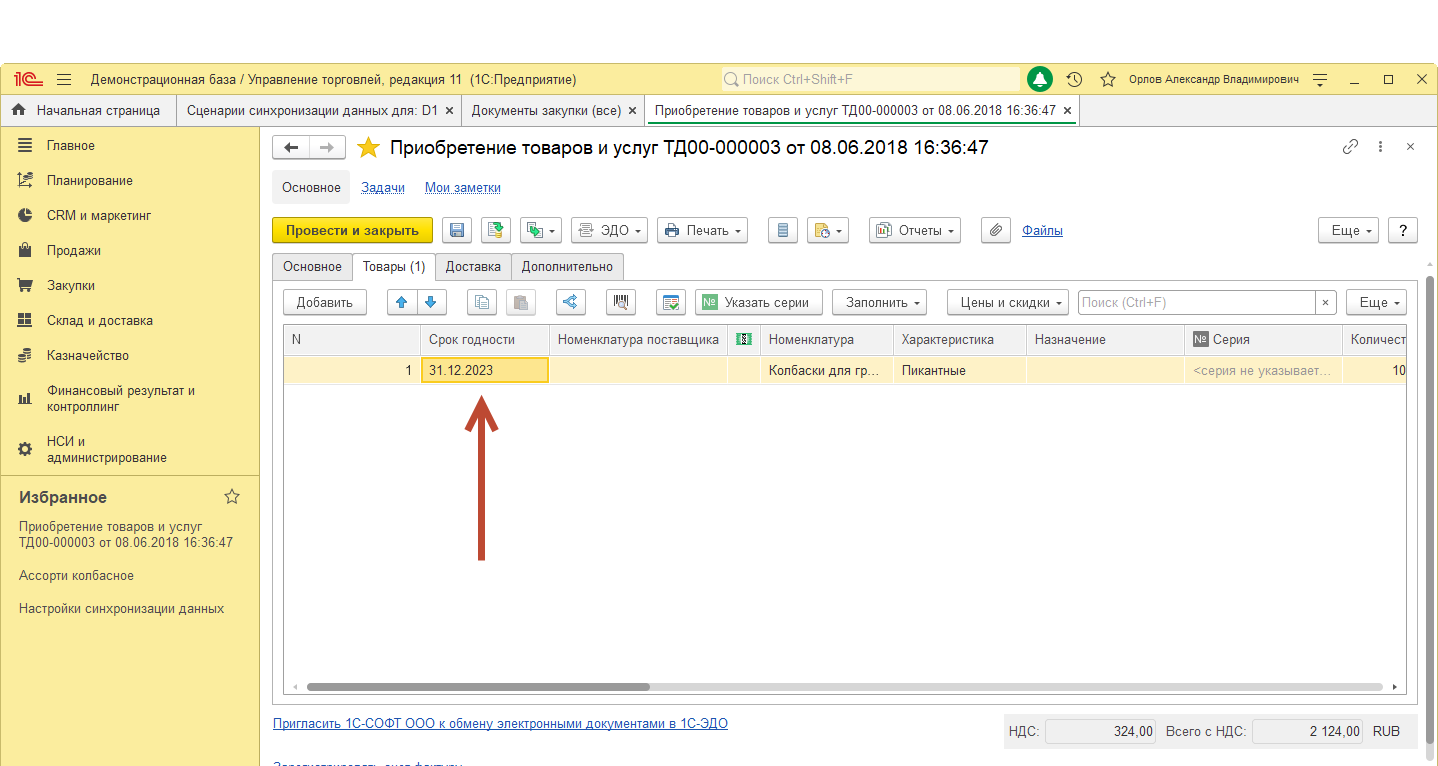Toggle favorite star next to document title
The image size is (1438, 766).
click(x=369, y=148)
